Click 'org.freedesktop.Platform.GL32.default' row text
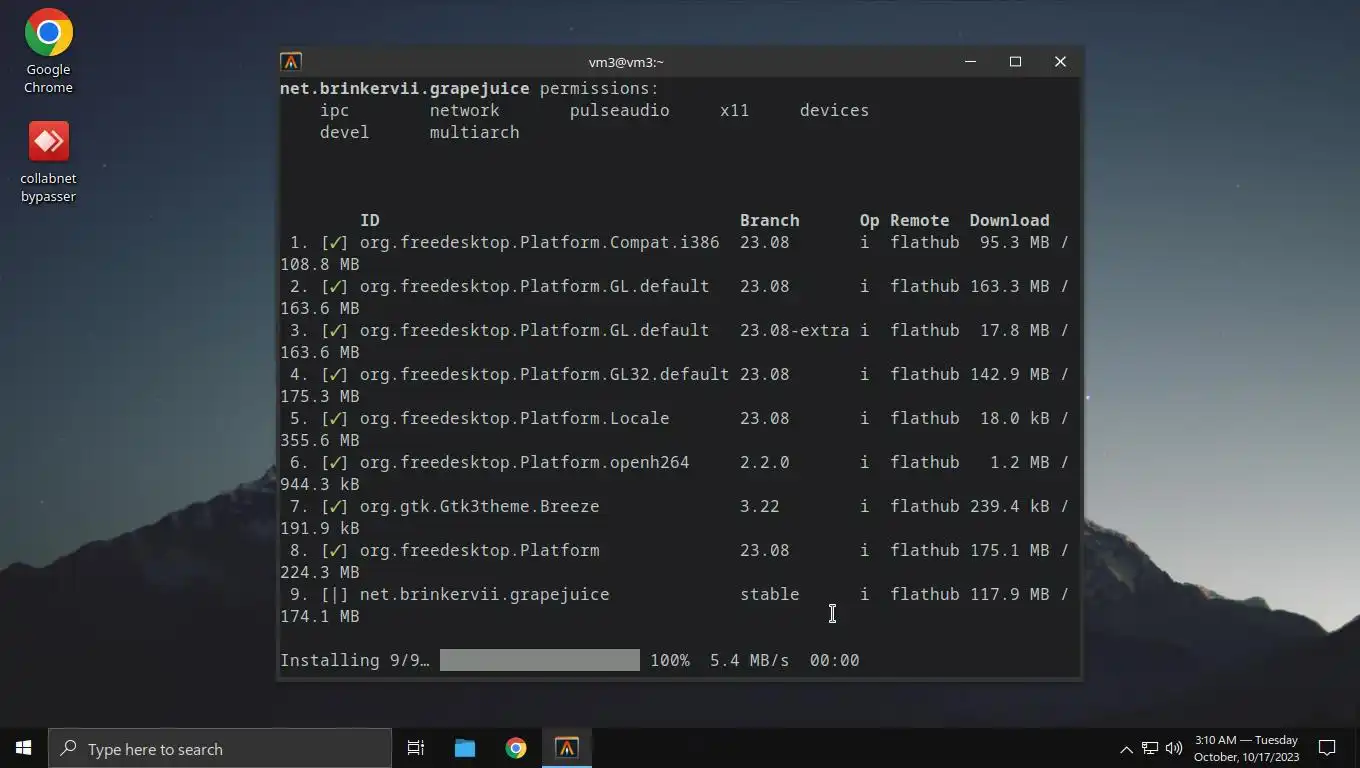1360x768 pixels. [x=545, y=374]
